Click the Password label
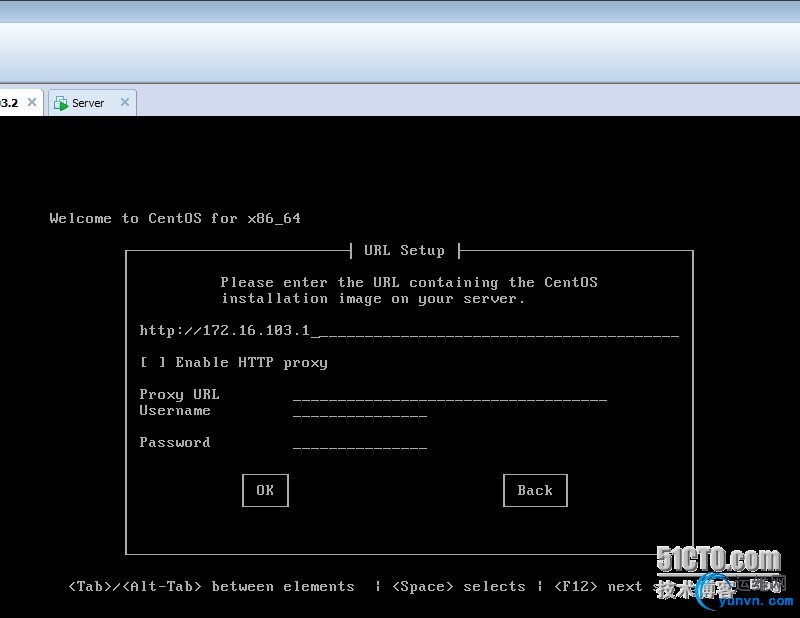 174,442
